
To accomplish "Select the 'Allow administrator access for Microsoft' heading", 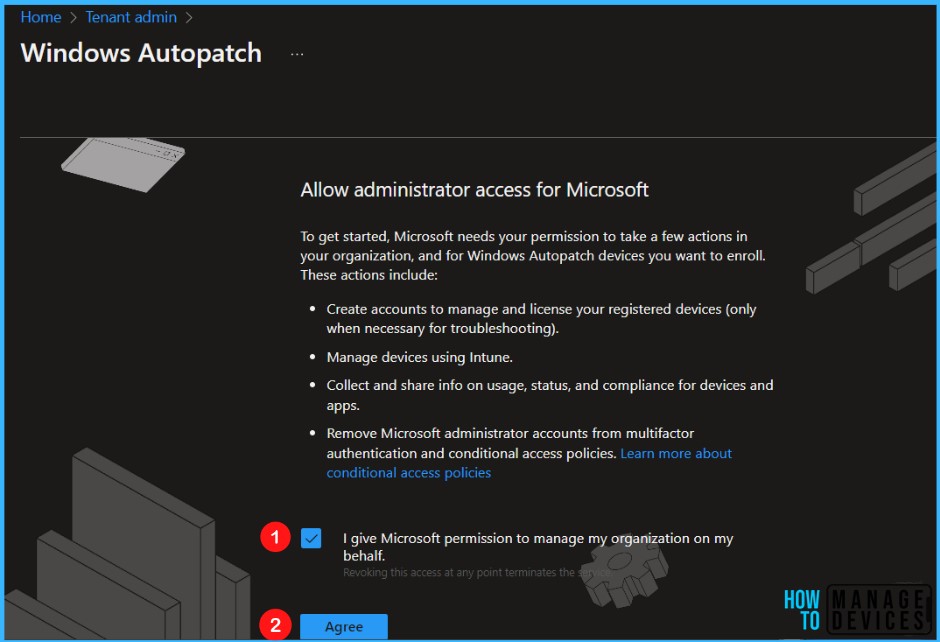I will tap(474, 190).
